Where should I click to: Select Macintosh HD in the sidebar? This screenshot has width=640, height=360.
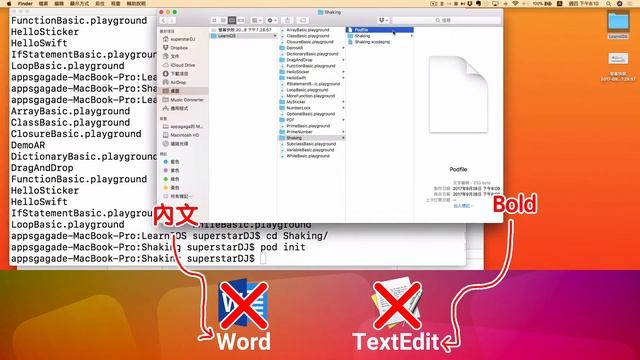181,135
